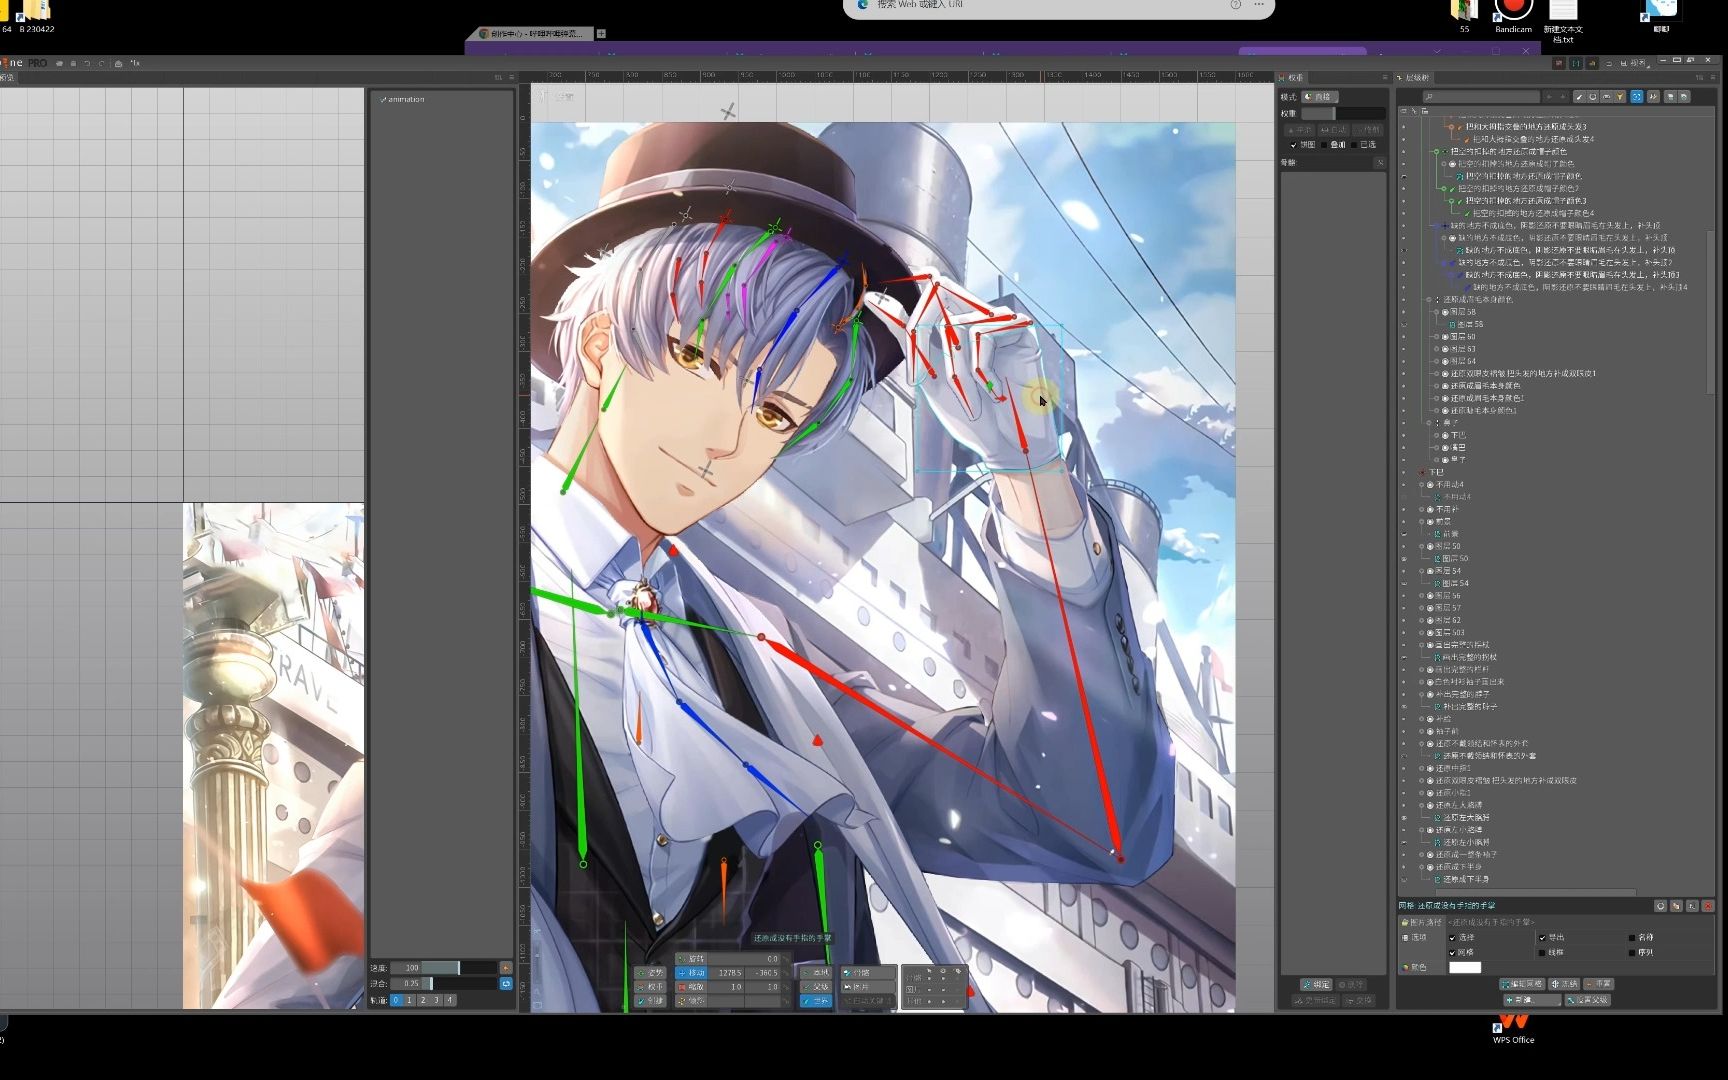Toggle the 导出 option checkbox
This screenshot has height=1080, width=1728.
(1542, 938)
